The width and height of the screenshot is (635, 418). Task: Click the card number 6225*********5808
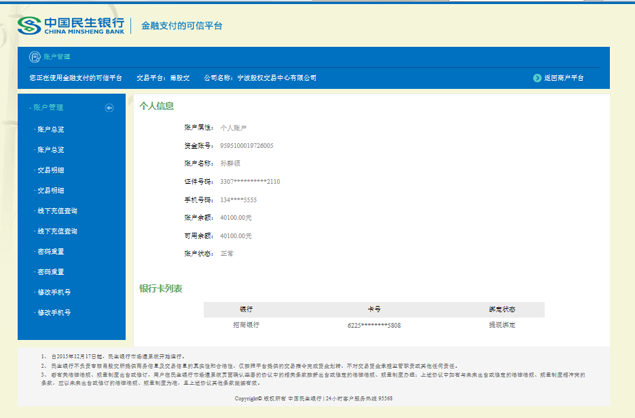374,325
